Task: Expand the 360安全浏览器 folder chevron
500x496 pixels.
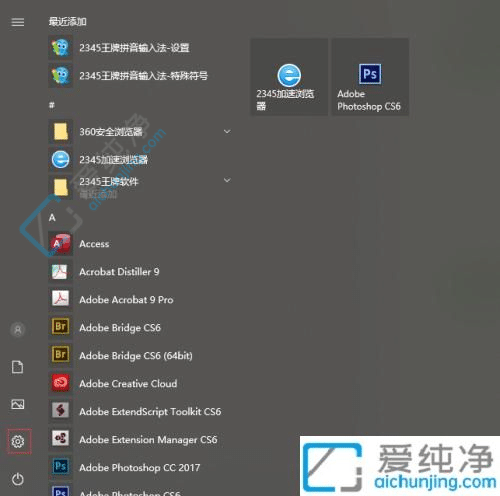Action: click(x=227, y=132)
